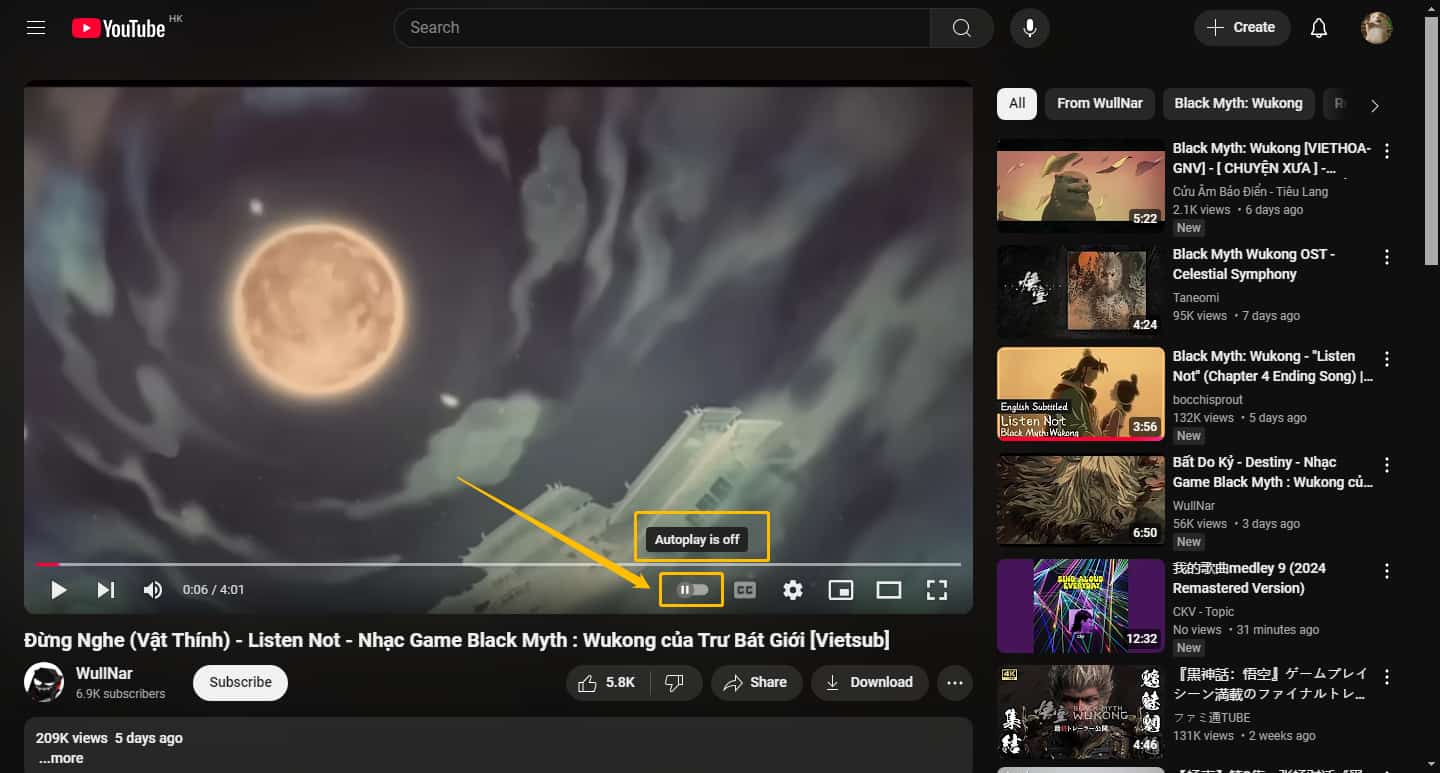
Task: Dislike the video
Action: point(675,683)
